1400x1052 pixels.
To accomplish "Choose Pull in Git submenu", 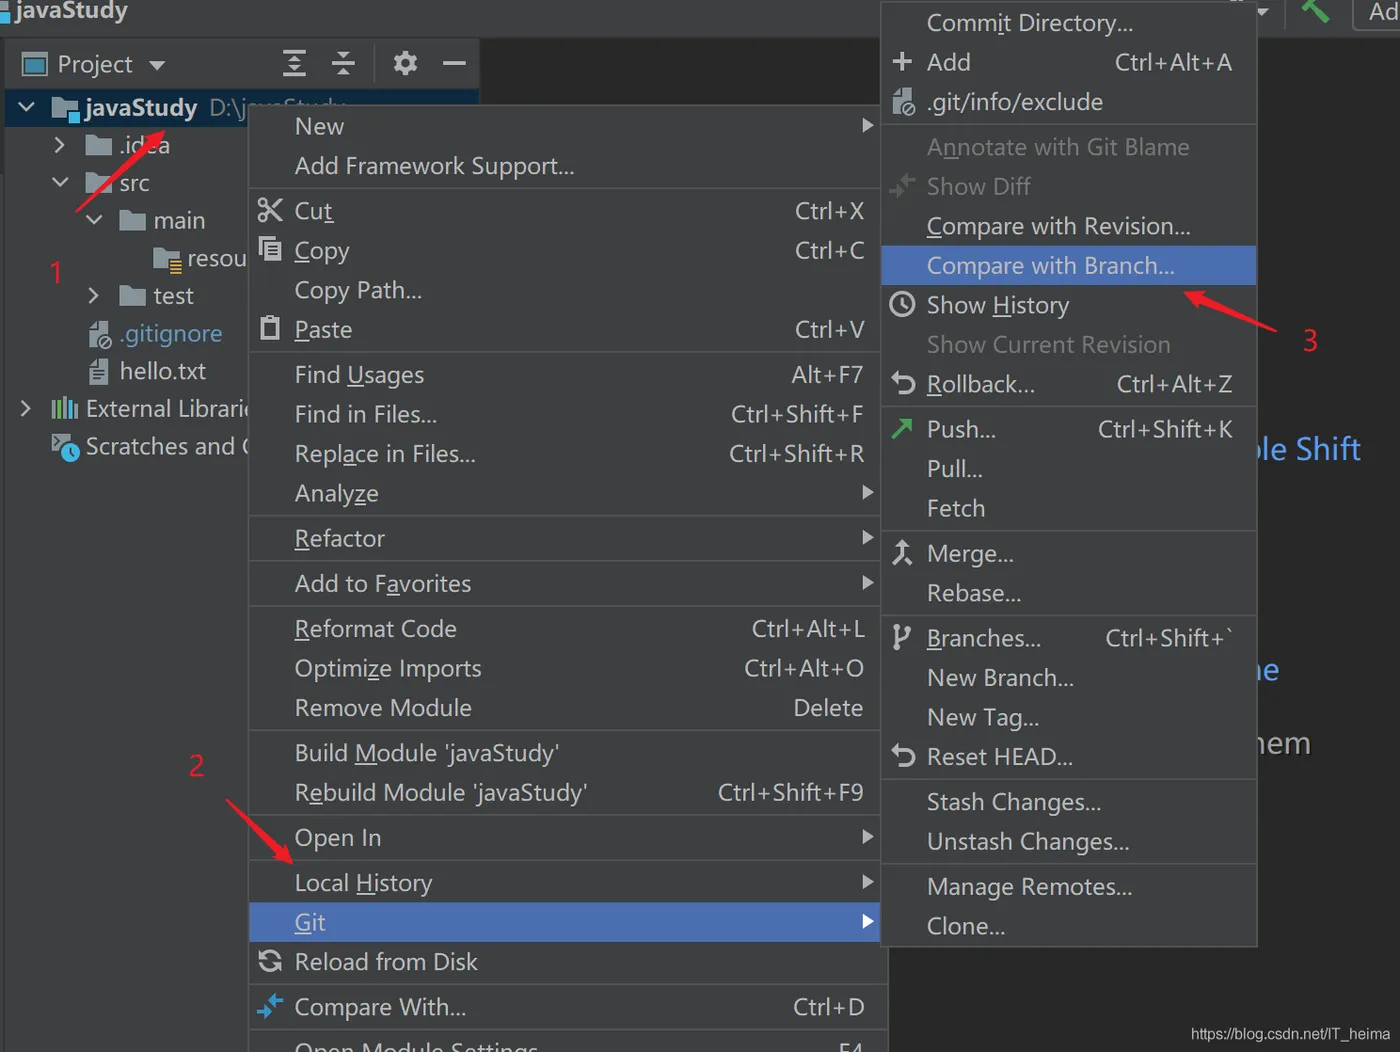I will [x=1068, y=468].
